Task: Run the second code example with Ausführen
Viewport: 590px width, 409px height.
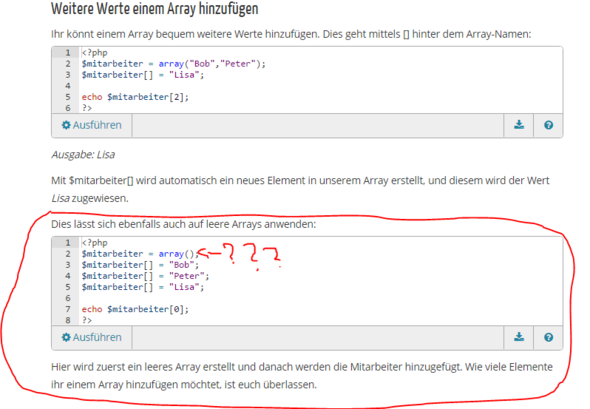Action: tap(91, 337)
